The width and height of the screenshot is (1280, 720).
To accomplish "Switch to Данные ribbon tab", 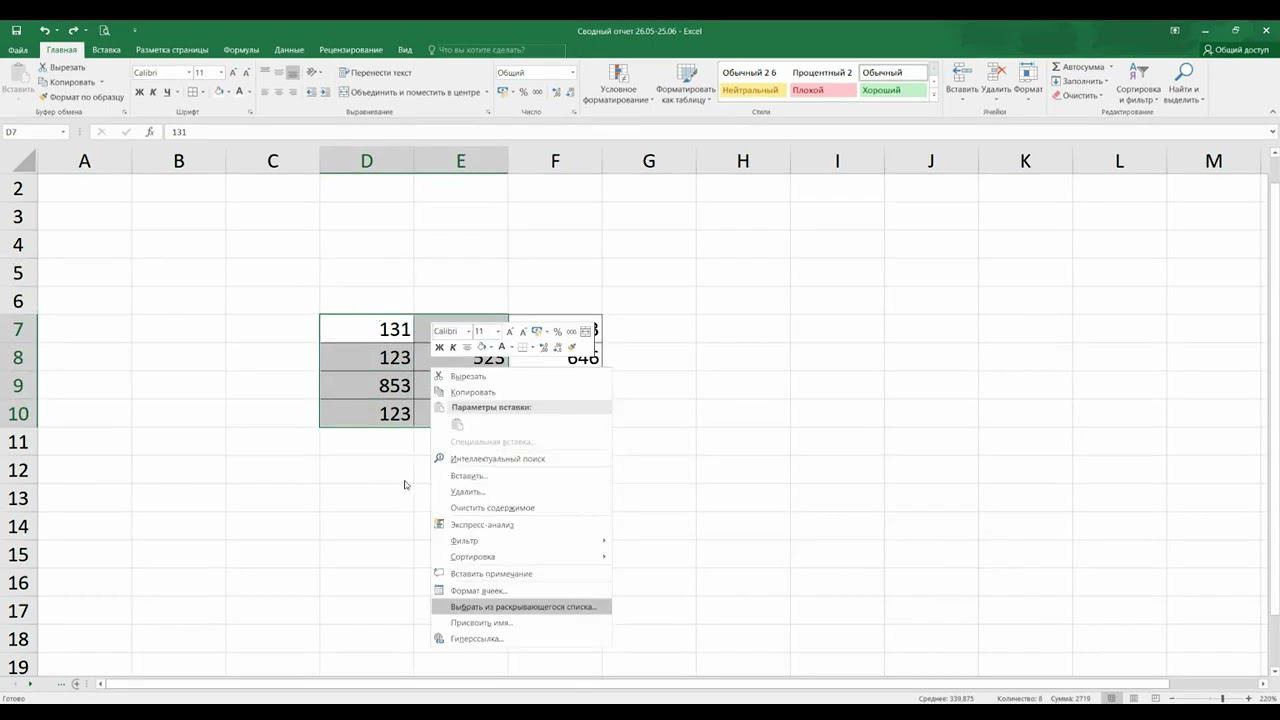I will coord(289,50).
